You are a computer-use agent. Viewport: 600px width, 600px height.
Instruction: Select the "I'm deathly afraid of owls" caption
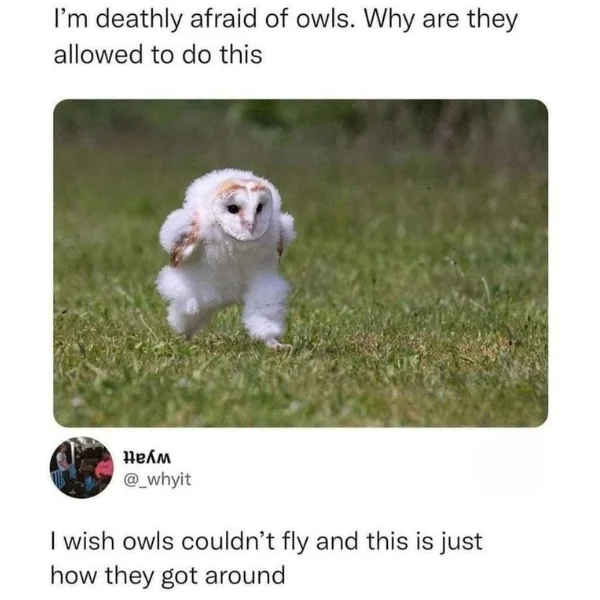202,20
